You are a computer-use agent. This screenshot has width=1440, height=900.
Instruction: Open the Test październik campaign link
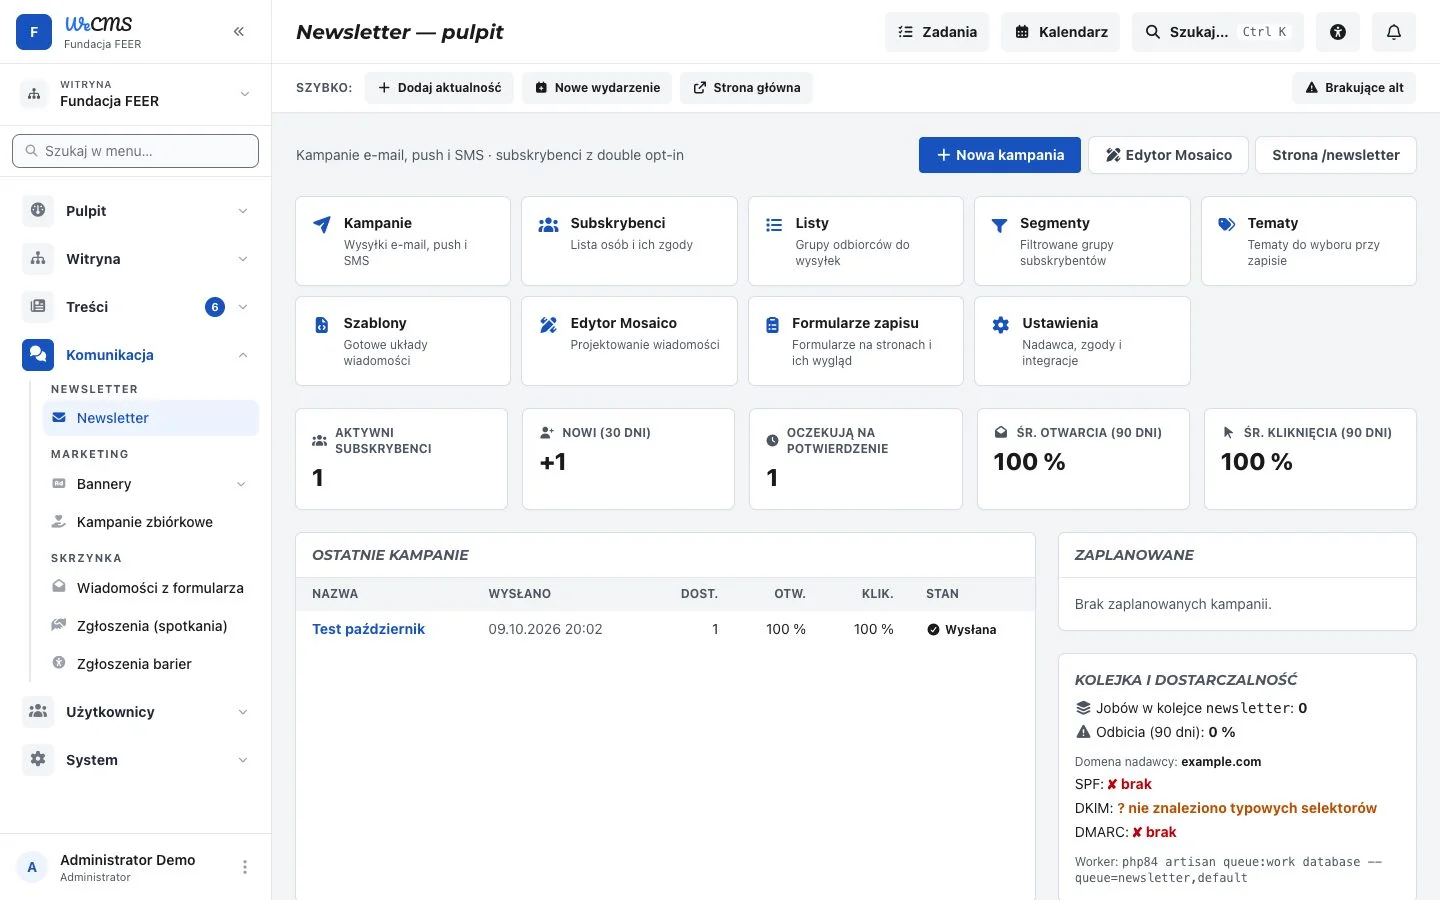click(x=368, y=629)
